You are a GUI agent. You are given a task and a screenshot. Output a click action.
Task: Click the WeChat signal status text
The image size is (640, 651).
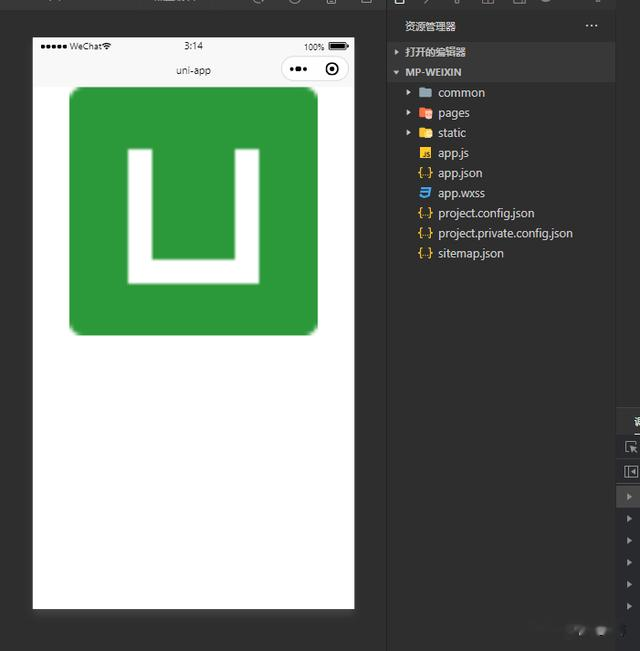coord(85,46)
